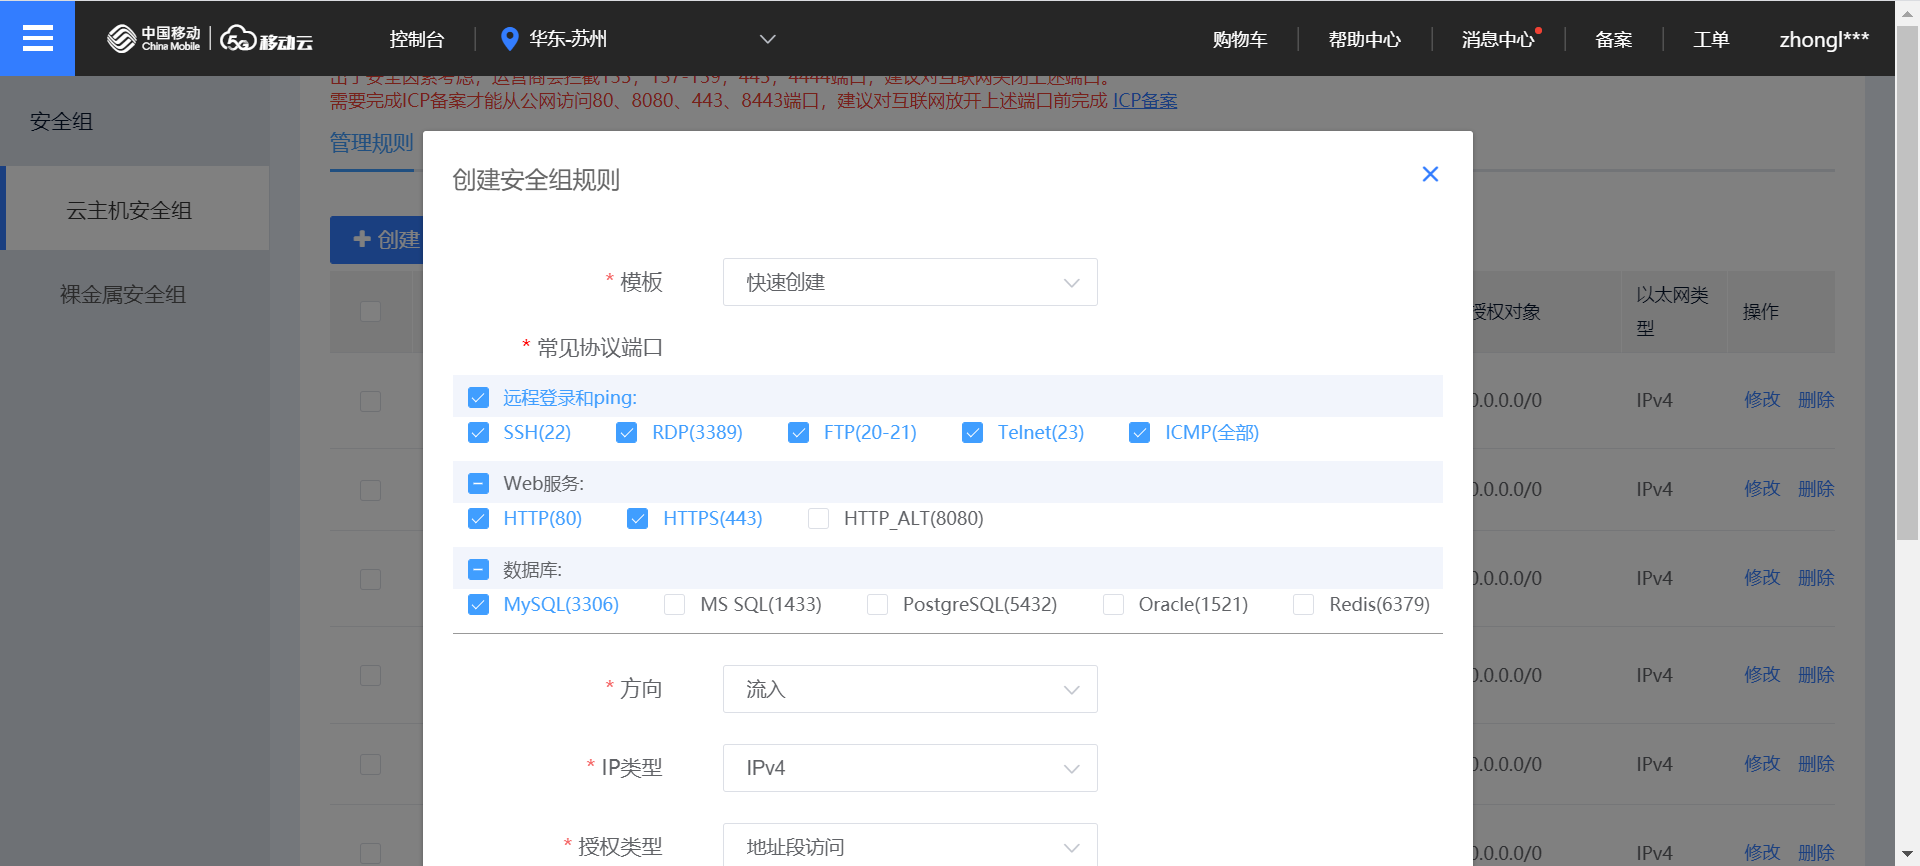Image resolution: width=1920 pixels, height=866 pixels.
Task: Open 购物车 shopping cart
Action: tap(1240, 39)
